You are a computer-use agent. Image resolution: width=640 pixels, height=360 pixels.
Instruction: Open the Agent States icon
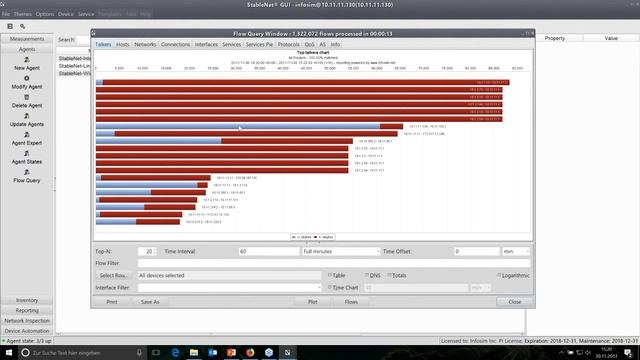click(x=27, y=153)
